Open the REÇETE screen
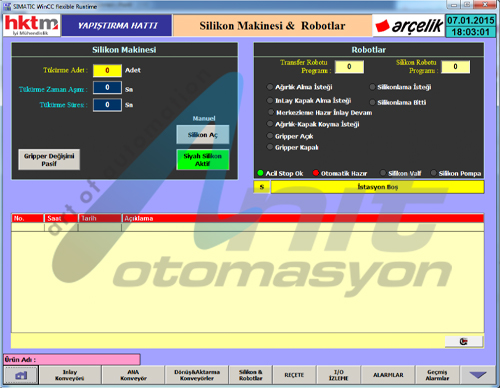The height and width of the screenshot is (388, 500). click(x=294, y=375)
